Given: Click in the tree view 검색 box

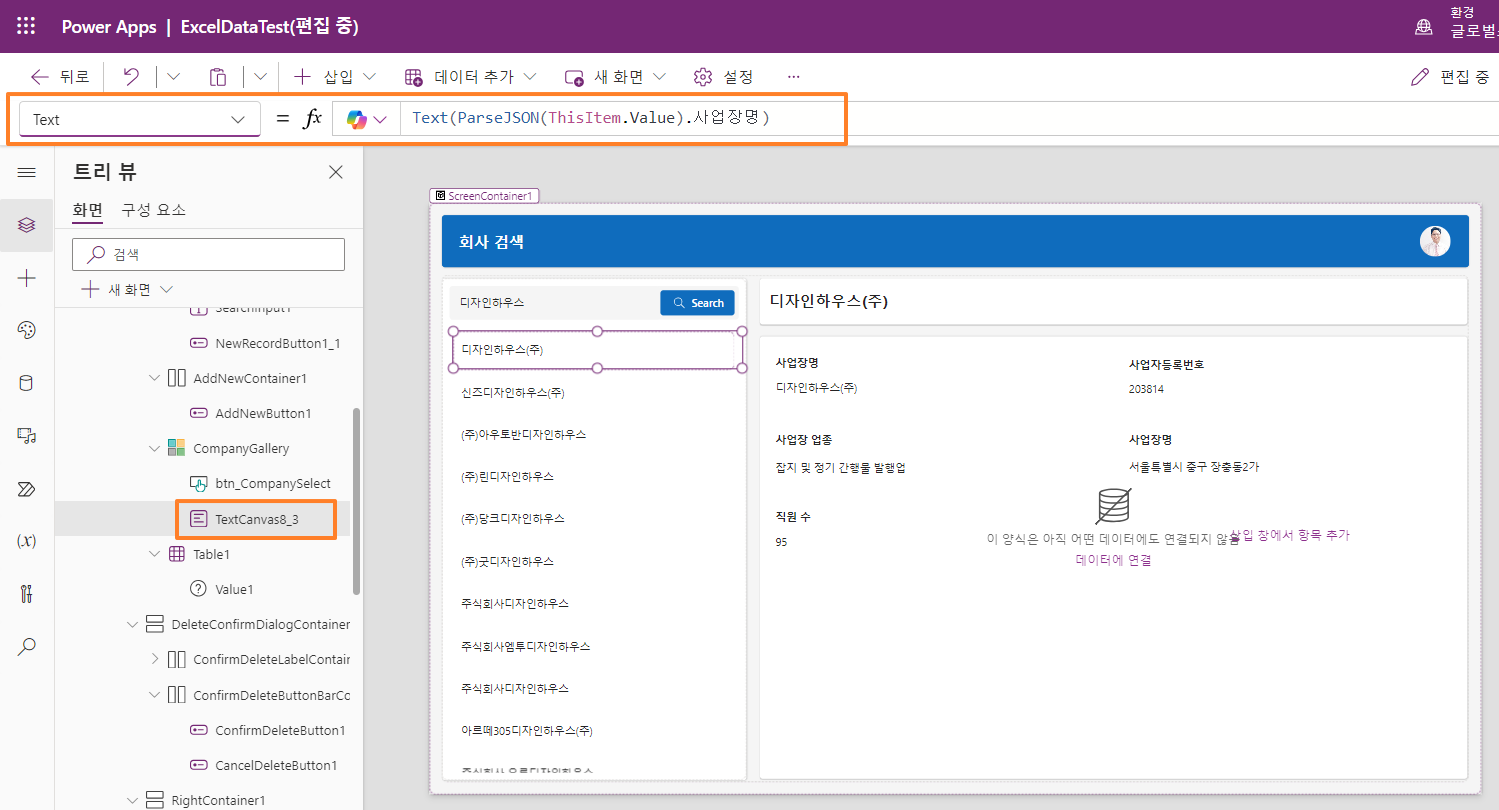Looking at the screenshot, I should pyautogui.click(x=208, y=254).
